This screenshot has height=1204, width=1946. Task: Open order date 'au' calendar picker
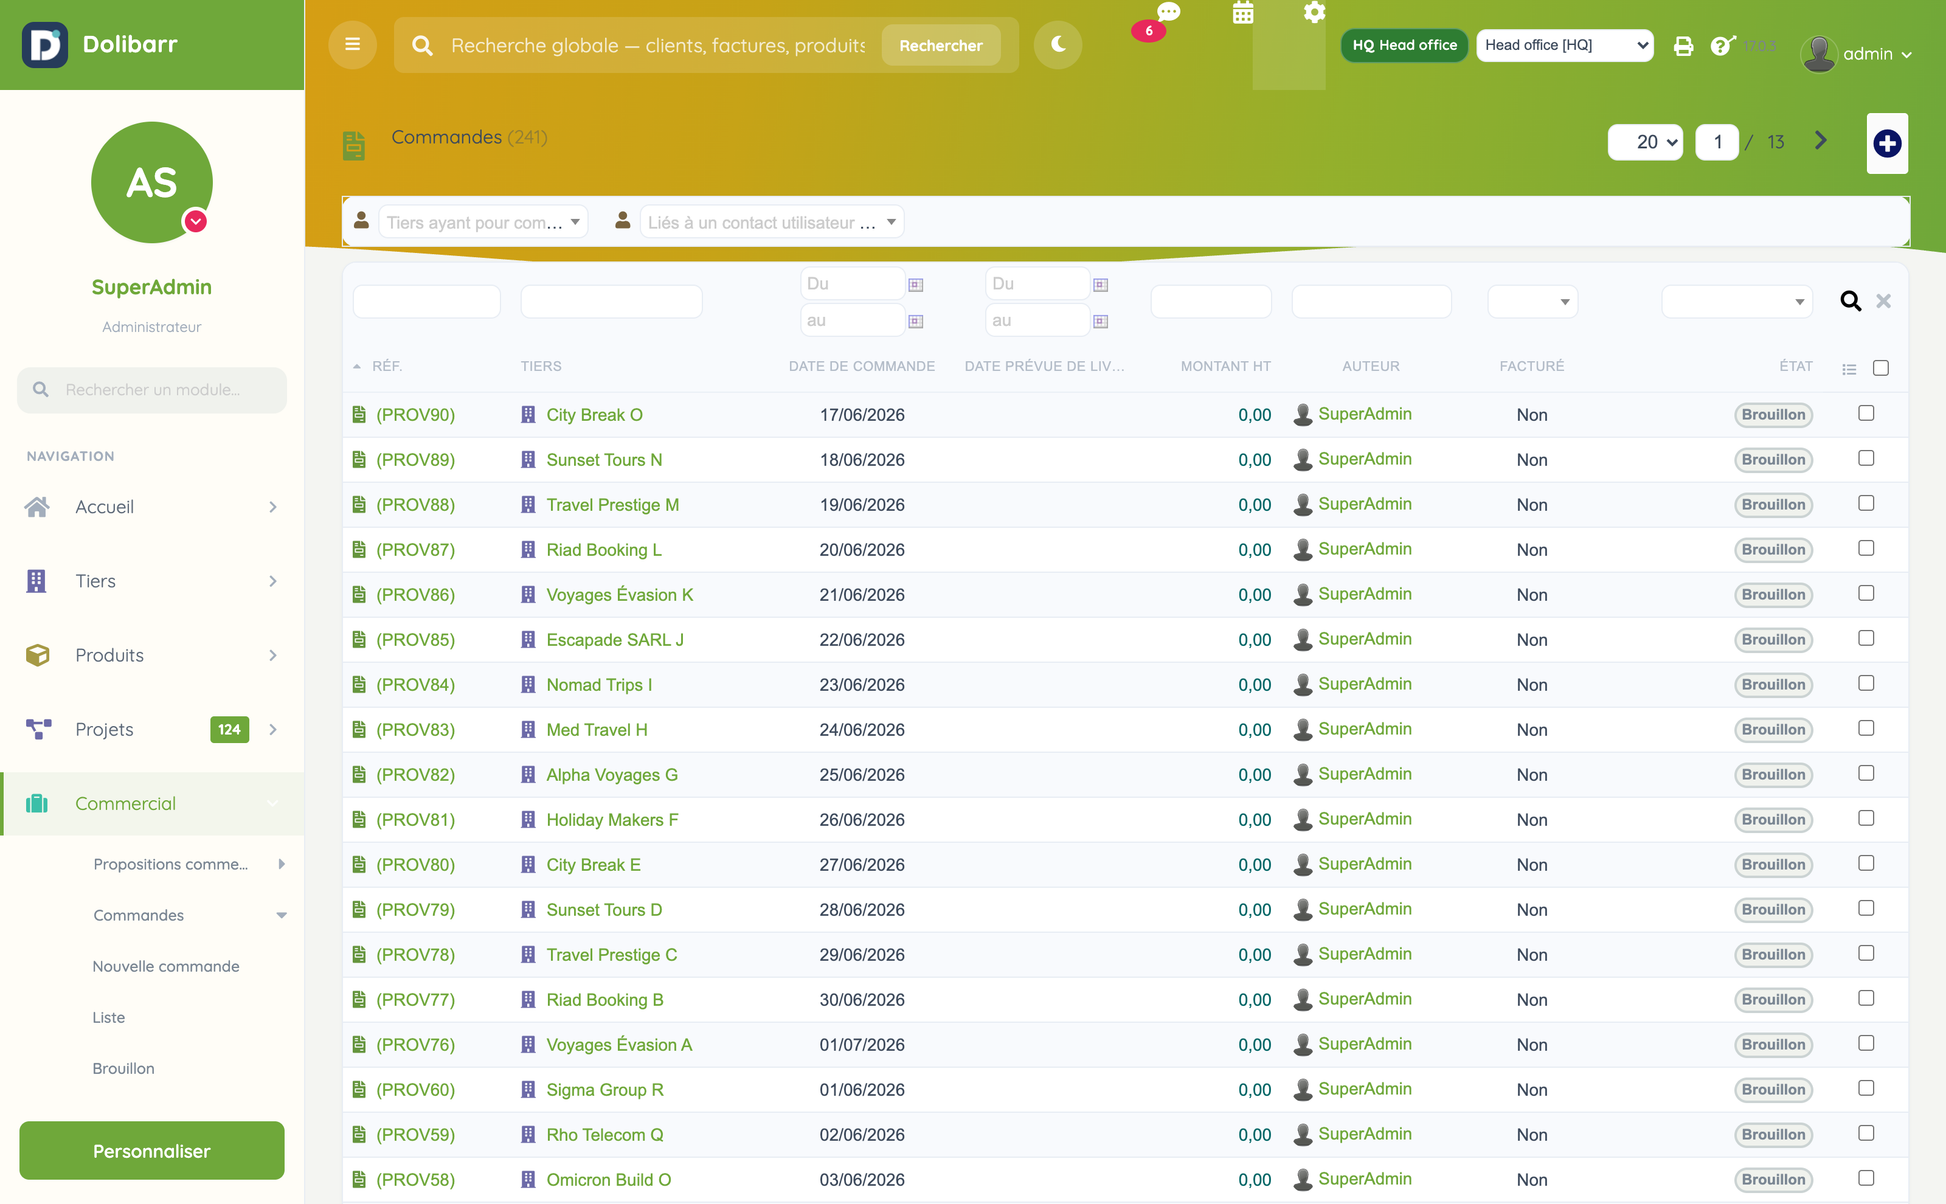click(x=915, y=321)
